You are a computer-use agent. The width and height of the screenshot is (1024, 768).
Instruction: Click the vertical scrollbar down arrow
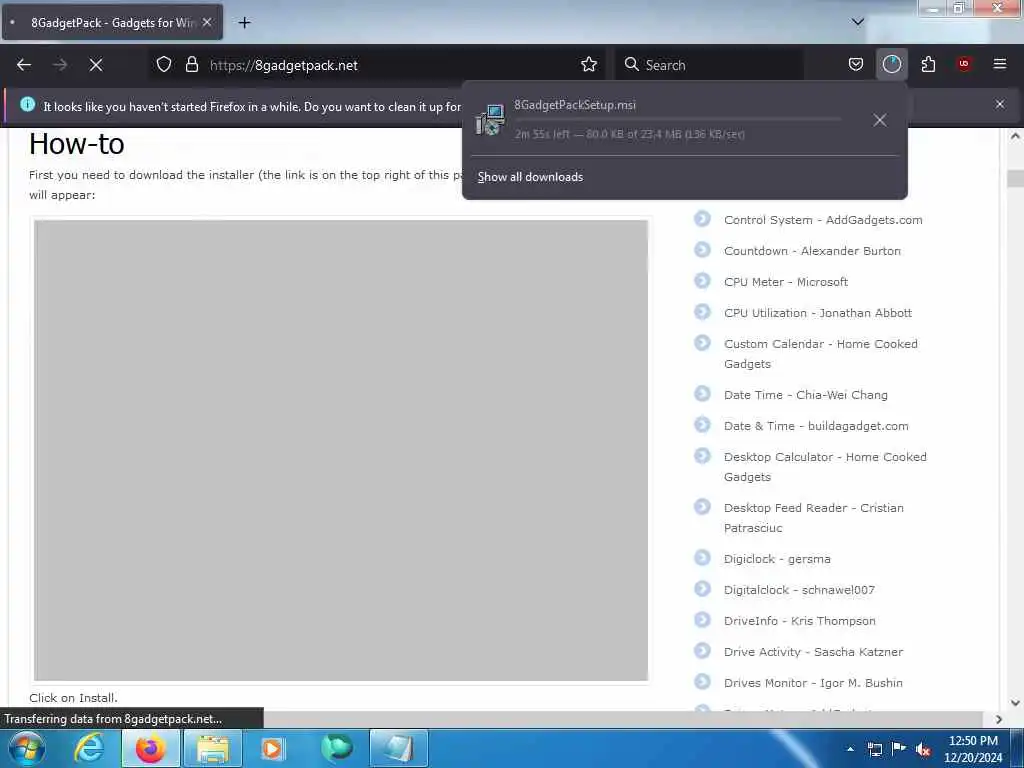1015,703
